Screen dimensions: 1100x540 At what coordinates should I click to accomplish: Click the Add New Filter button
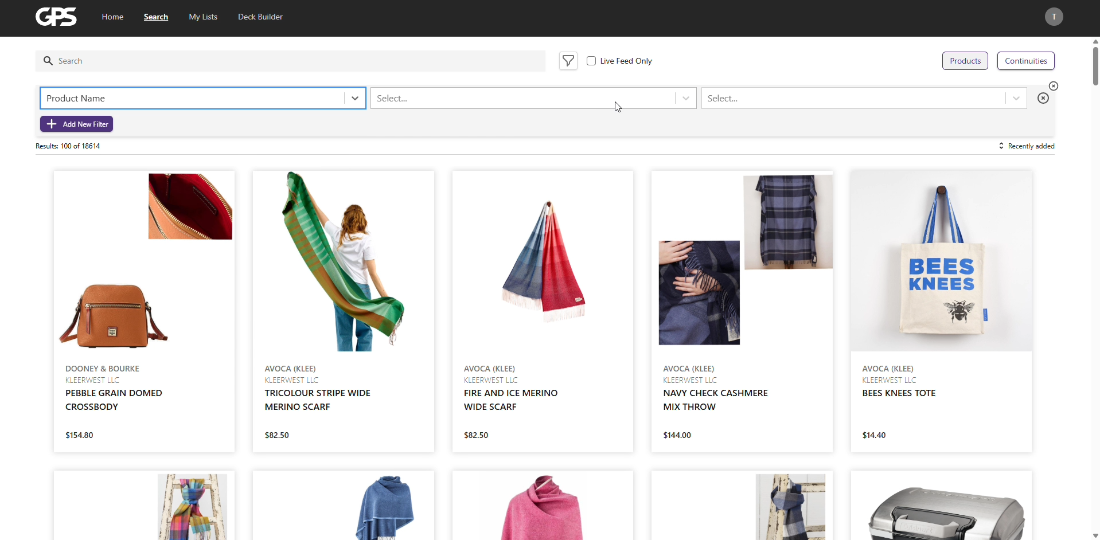pos(76,124)
